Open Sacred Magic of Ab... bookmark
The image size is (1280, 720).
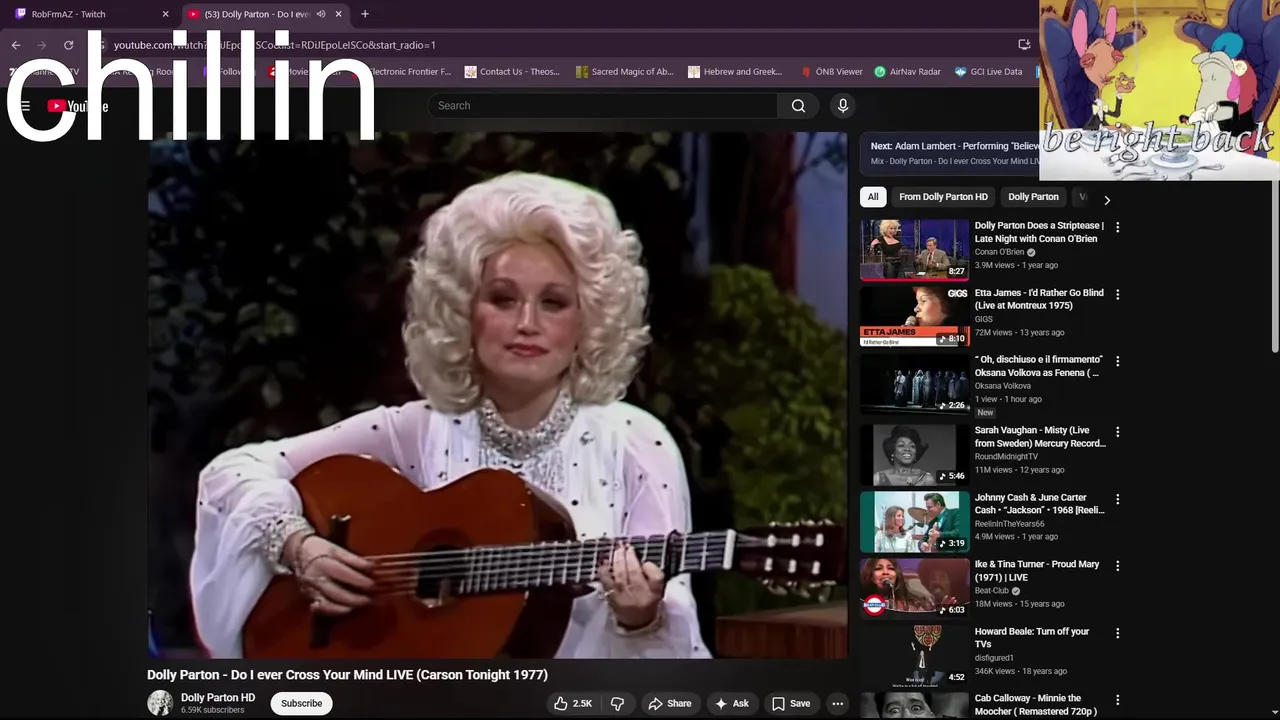pyautogui.click(x=625, y=72)
